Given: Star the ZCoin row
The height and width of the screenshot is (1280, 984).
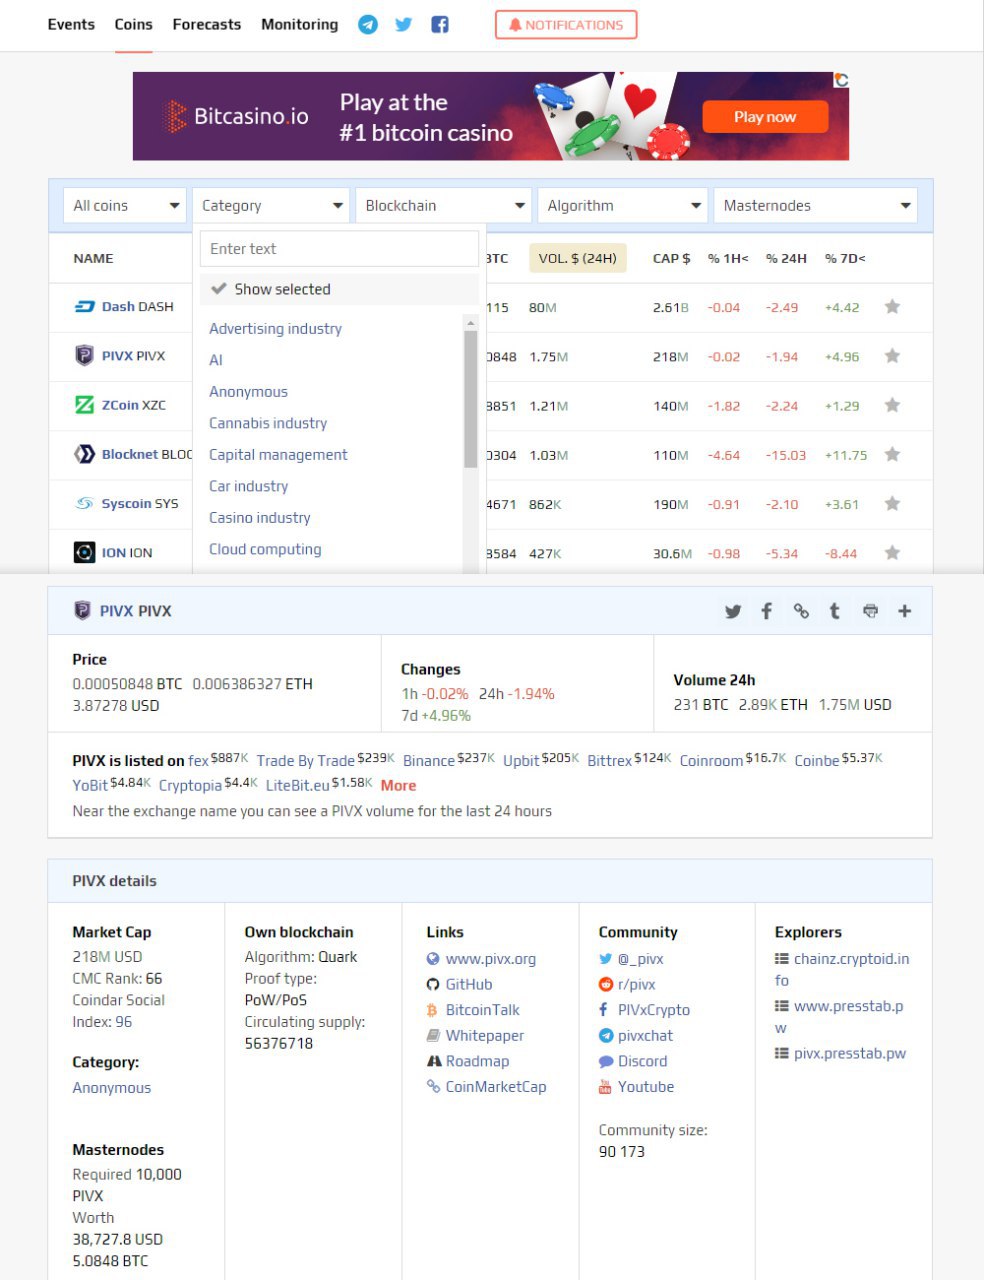Looking at the screenshot, I should pyautogui.click(x=892, y=405).
